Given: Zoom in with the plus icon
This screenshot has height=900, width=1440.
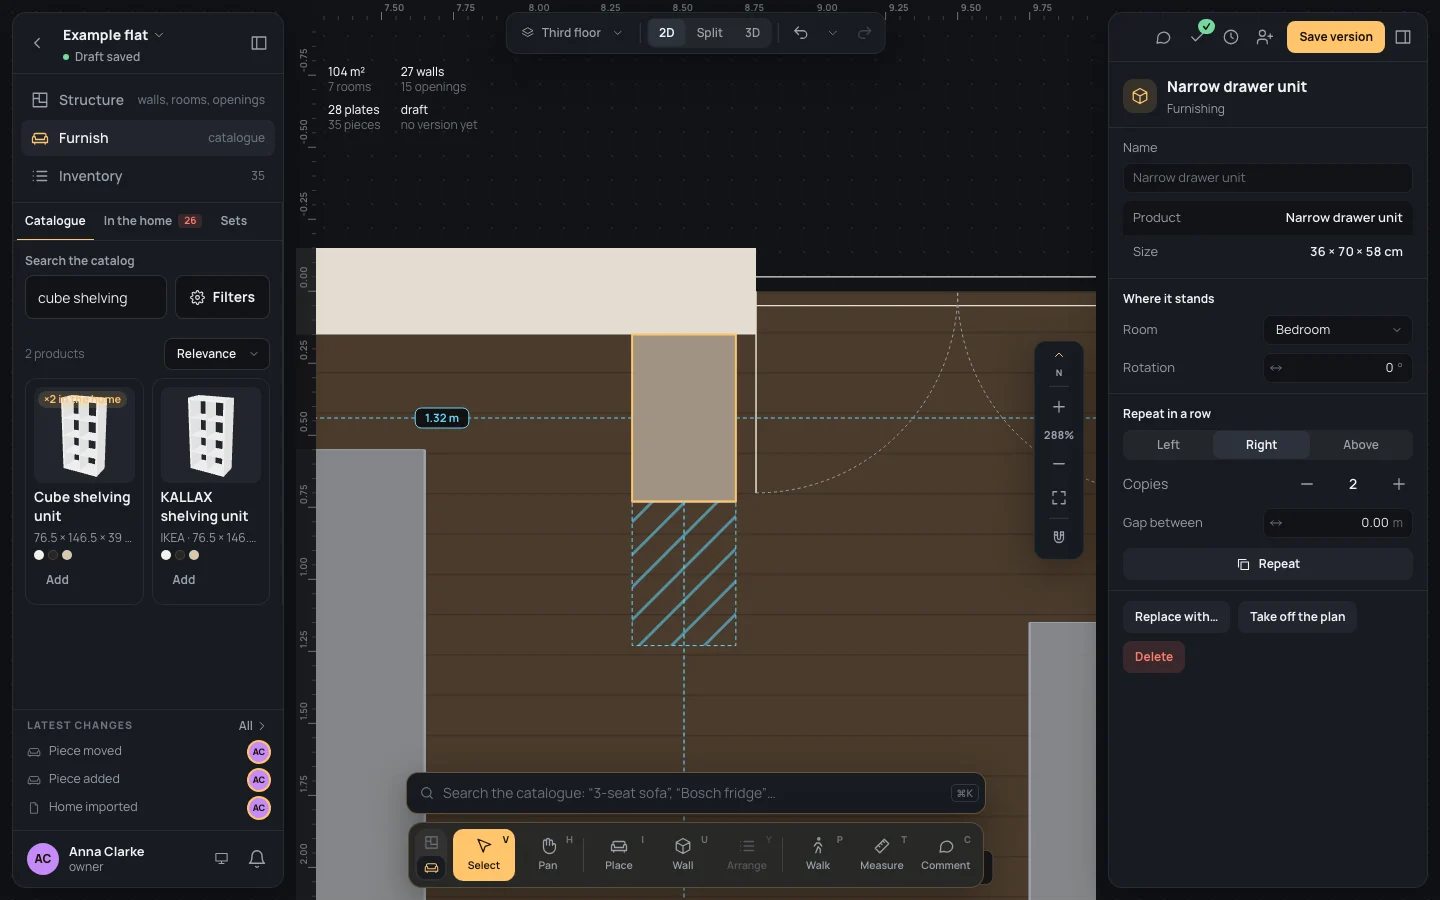Looking at the screenshot, I should tap(1059, 407).
